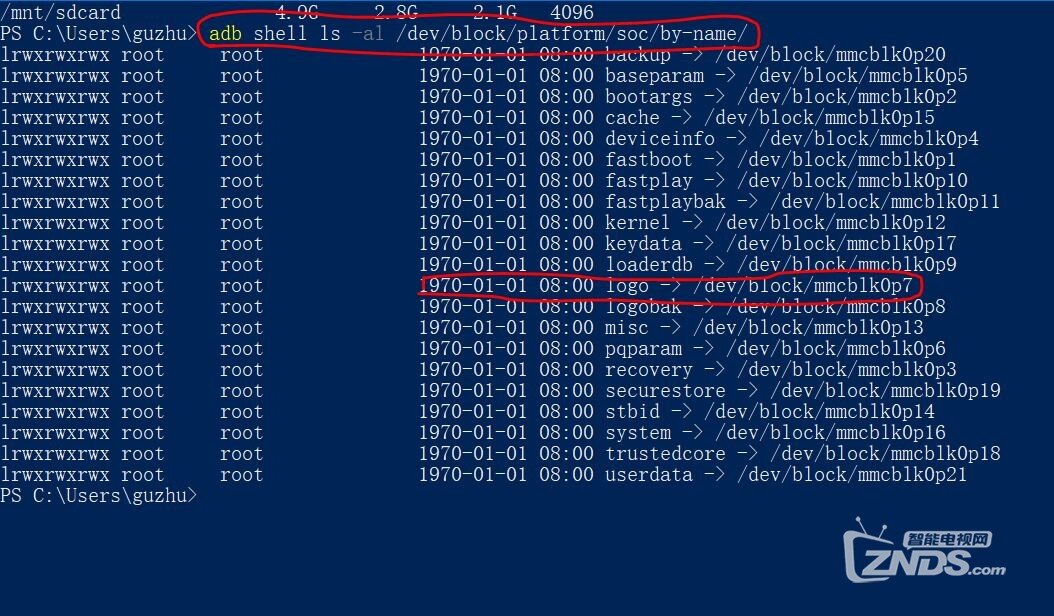Select the system partition name

point(638,432)
